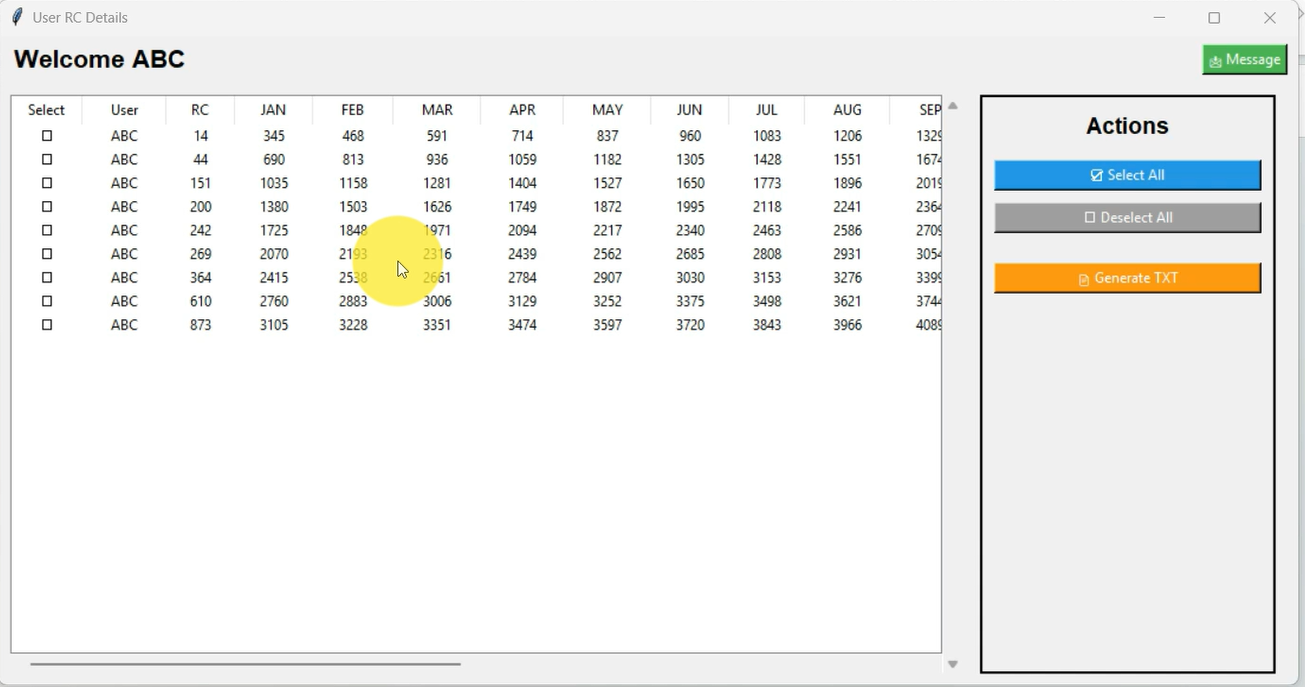This screenshot has width=1305, height=687.
Task: Tick the checkbox for RC 44 row
Action: click(46, 160)
